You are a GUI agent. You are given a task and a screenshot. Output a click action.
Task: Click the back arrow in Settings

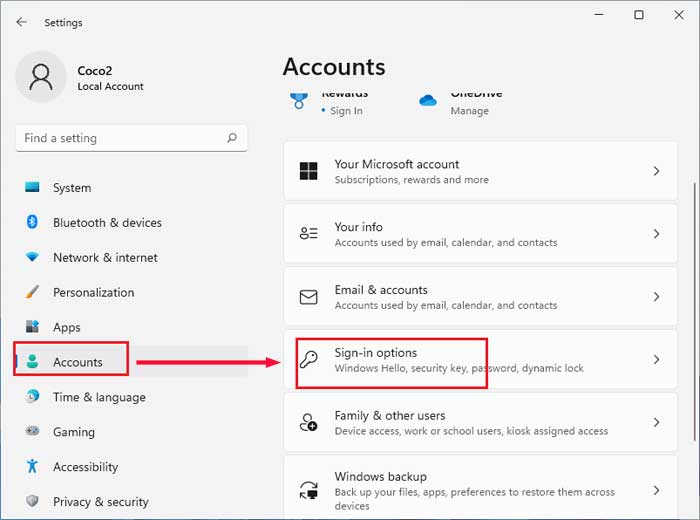21,22
